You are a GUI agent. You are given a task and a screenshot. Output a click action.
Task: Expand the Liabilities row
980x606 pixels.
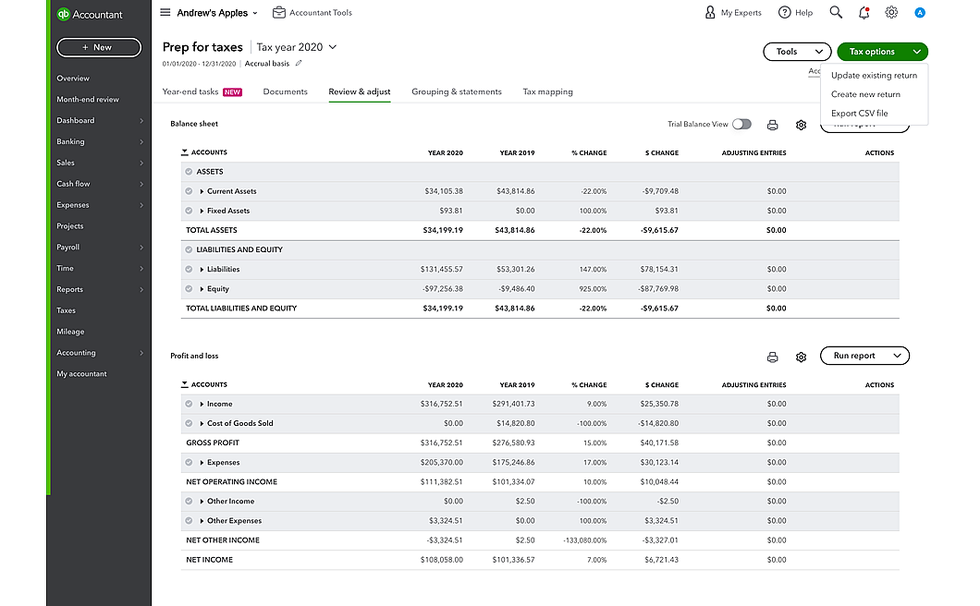(x=202, y=269)
